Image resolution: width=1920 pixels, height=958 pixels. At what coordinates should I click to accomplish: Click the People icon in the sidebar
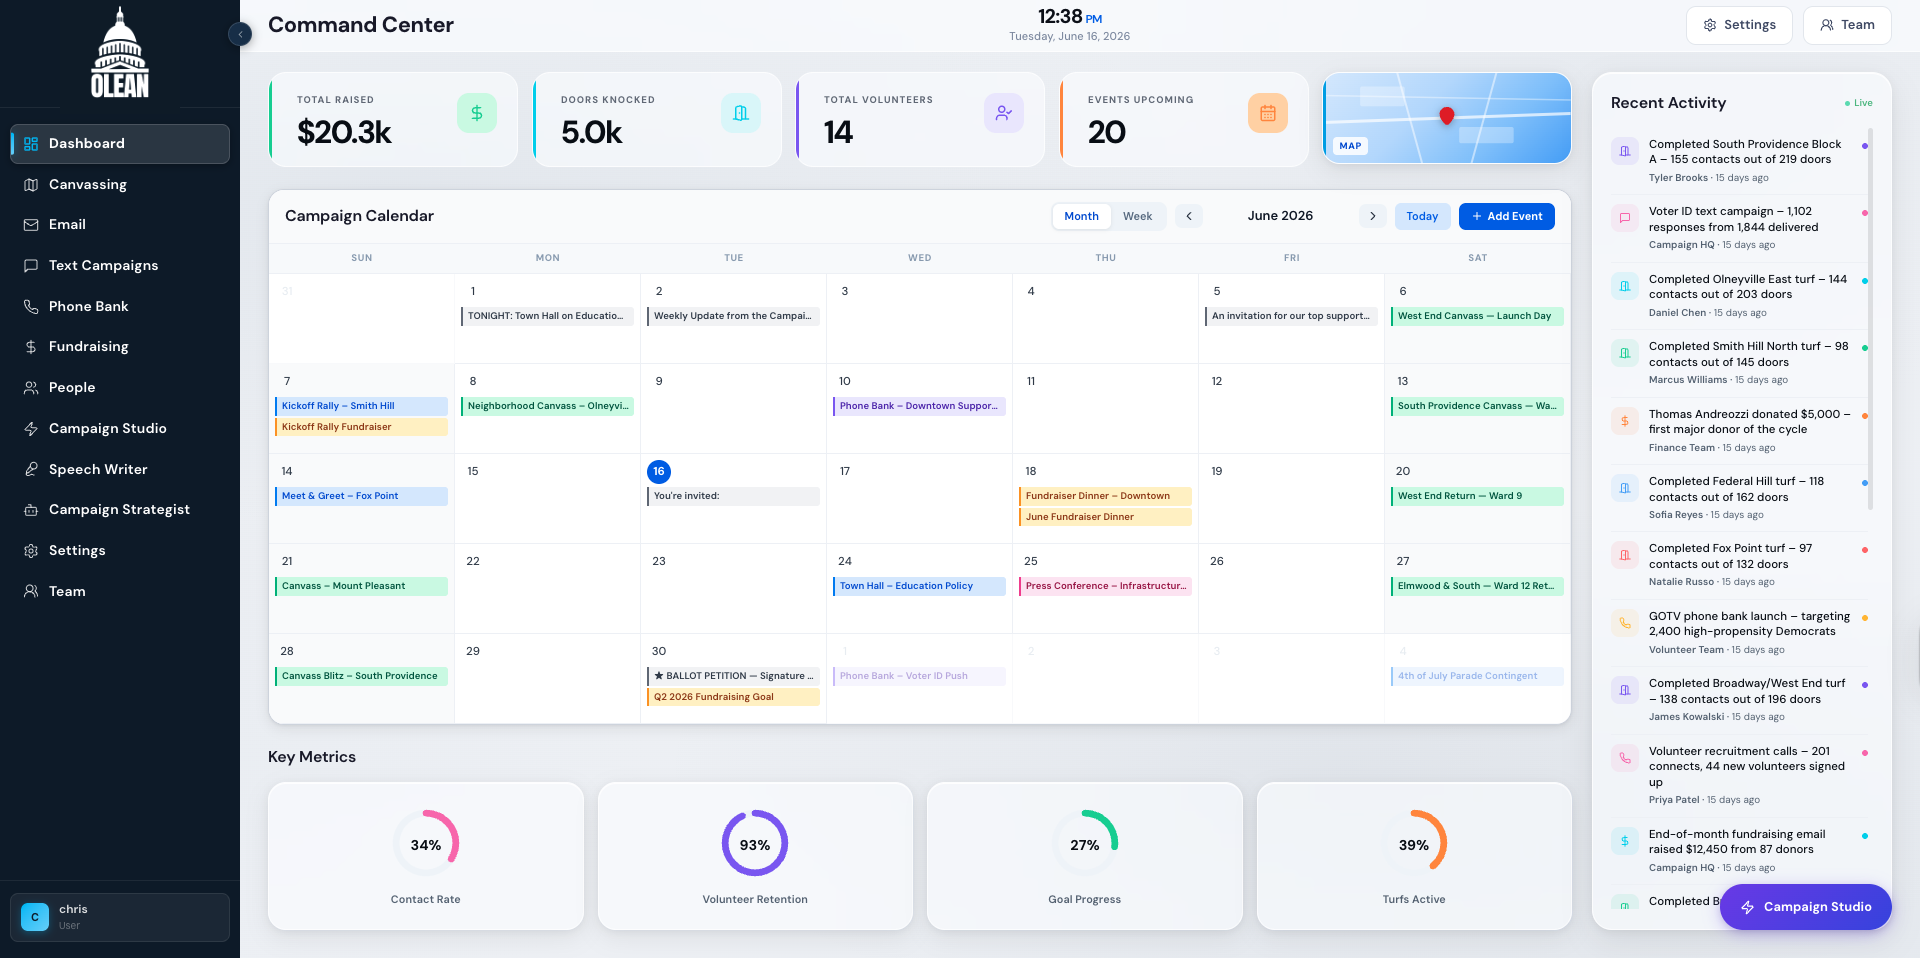pos(31,388)
